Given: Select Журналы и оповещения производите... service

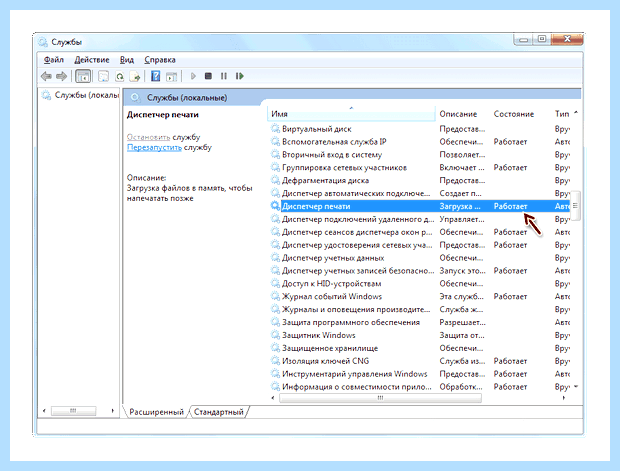Looking at the screenshot, I should point(356,309).
